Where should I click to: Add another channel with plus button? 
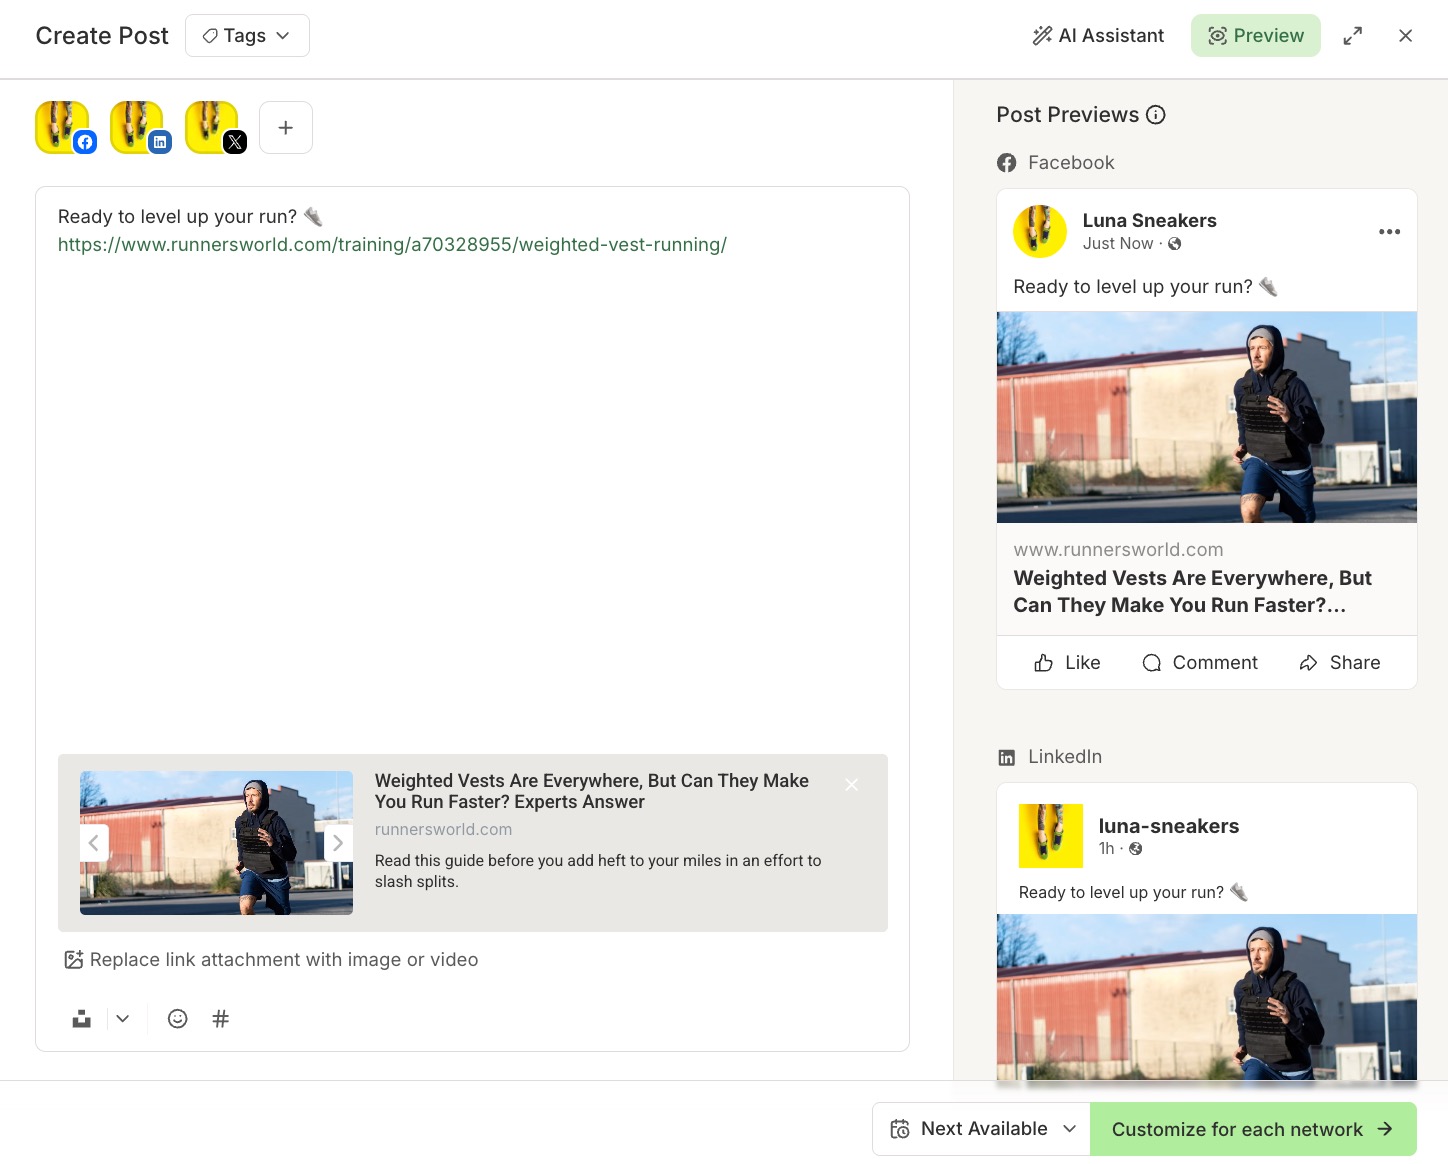(x=286, y=128)
